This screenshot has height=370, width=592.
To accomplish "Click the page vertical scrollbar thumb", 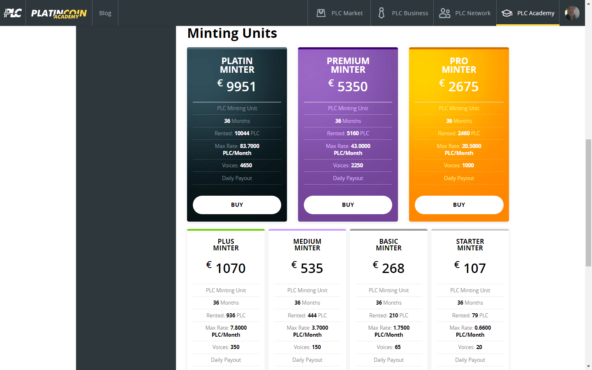I will 588,203.
